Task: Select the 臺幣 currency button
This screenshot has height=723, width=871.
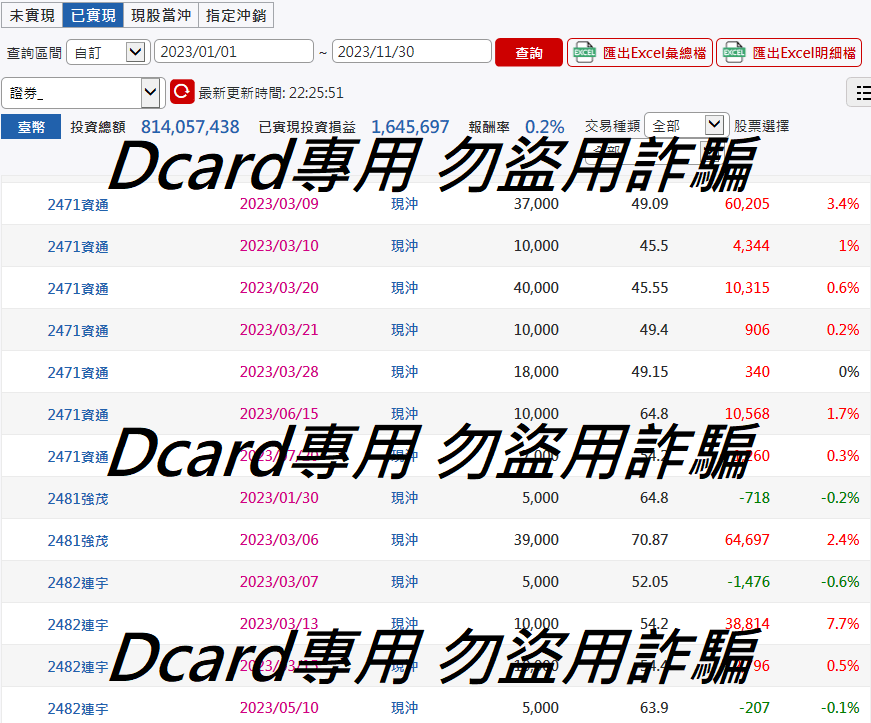Action: tap(31, 127)
